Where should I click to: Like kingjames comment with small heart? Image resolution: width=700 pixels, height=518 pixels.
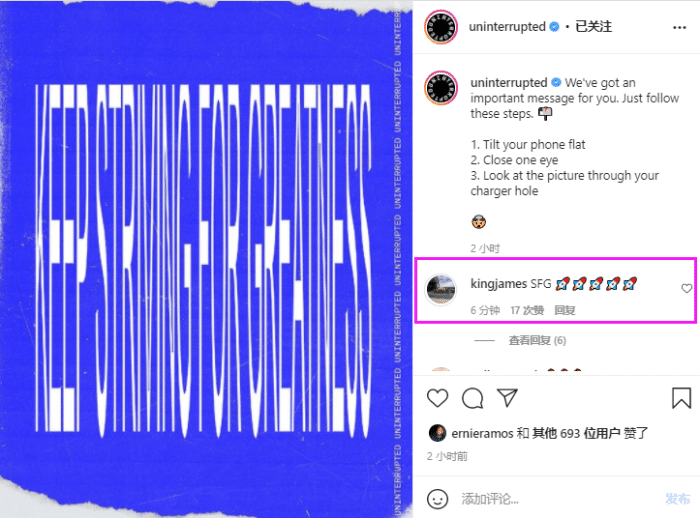687,288
